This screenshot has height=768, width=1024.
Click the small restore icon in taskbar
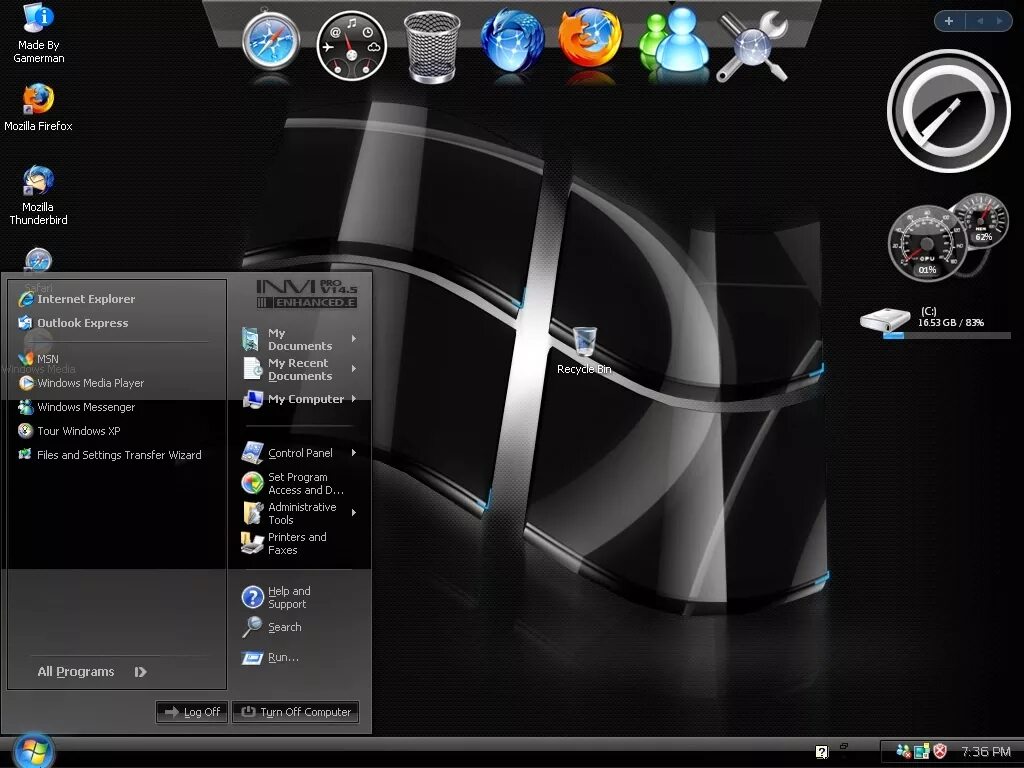tap(844, 746)
